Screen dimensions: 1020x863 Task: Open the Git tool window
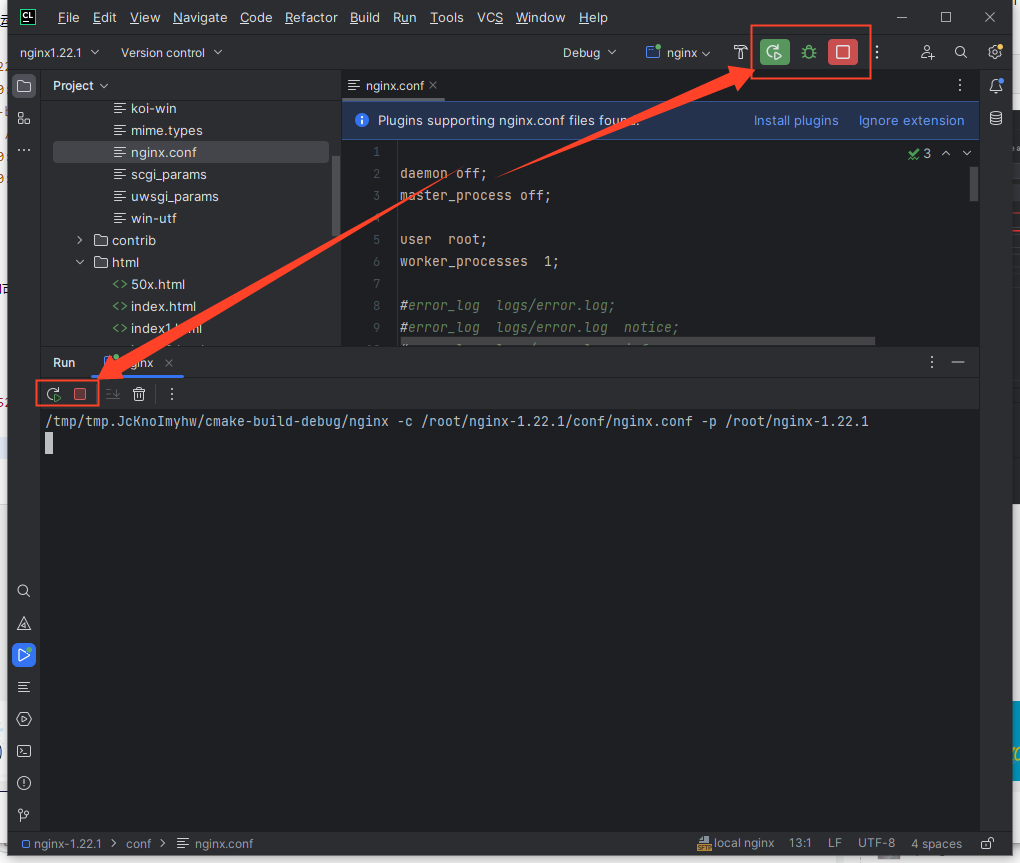tap(23, 815)
